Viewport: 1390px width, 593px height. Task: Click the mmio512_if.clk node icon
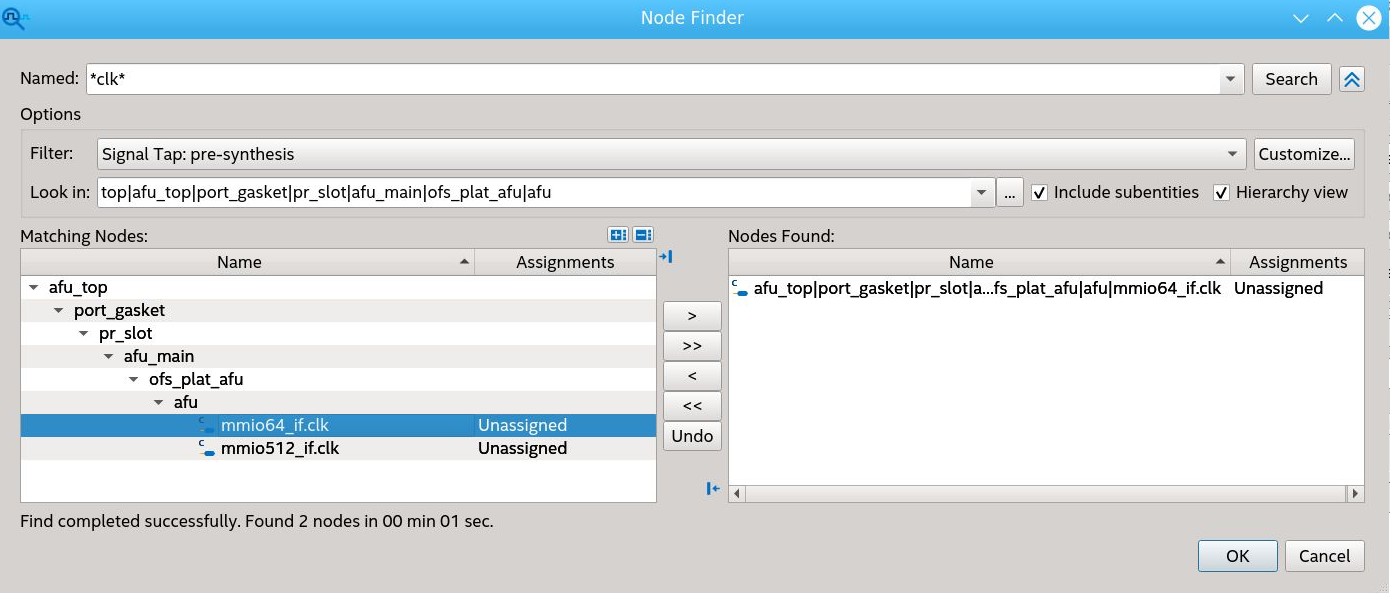point(207,449)
